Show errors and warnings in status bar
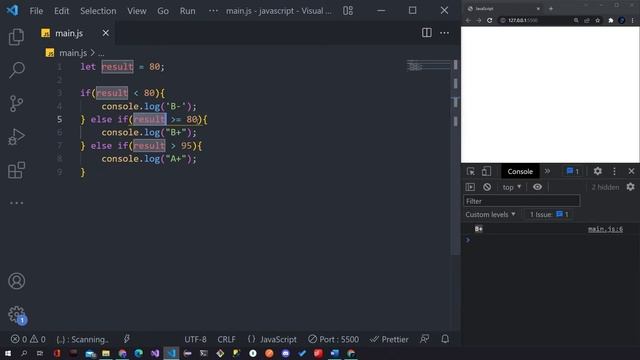Screen dimensions: 640x360 (28, 339)
